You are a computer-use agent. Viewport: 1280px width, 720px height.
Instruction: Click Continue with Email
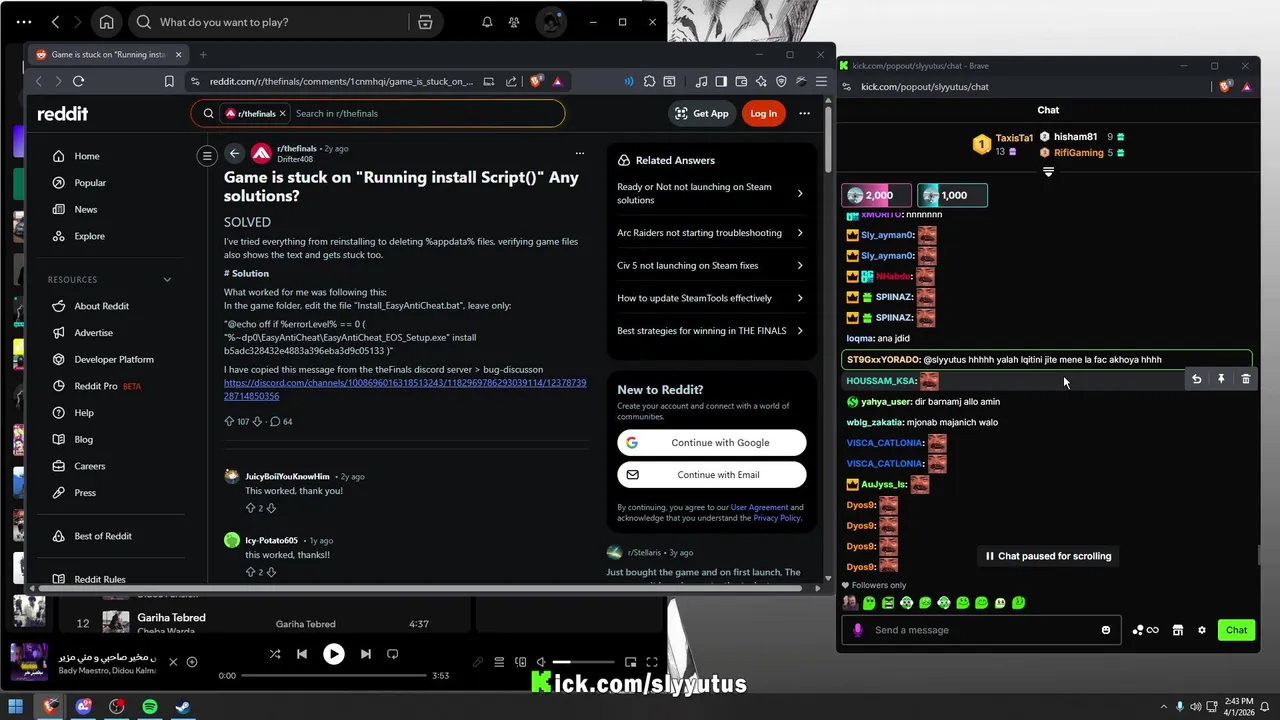712,475
